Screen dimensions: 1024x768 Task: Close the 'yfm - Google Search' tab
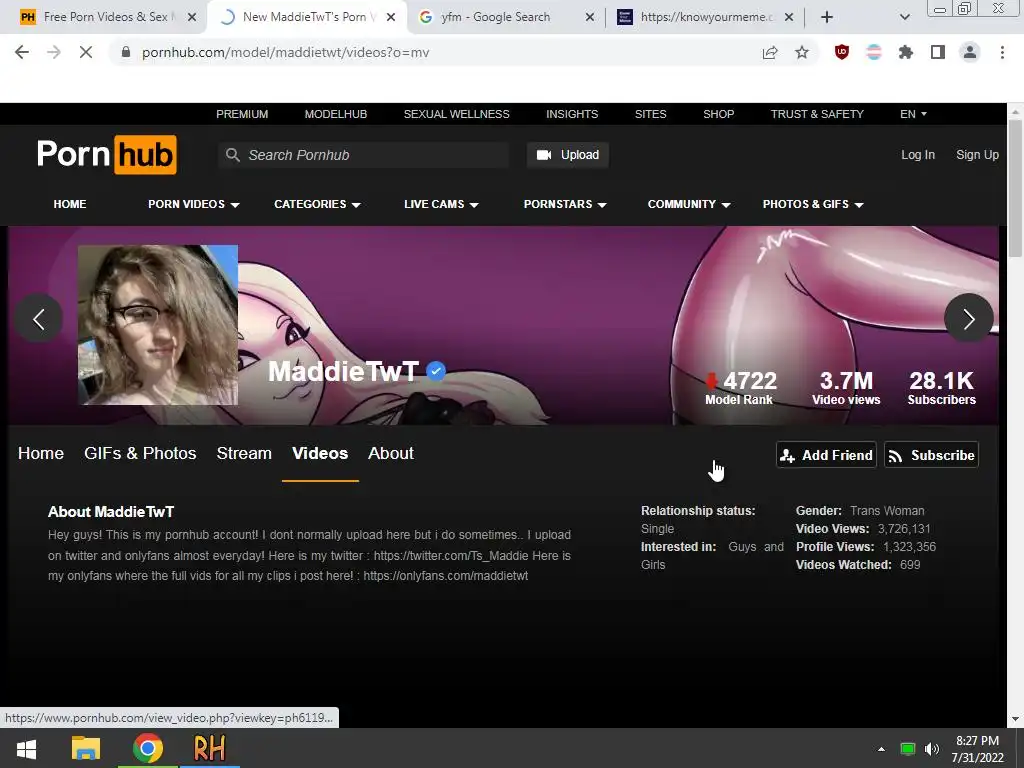coord(590,17)
